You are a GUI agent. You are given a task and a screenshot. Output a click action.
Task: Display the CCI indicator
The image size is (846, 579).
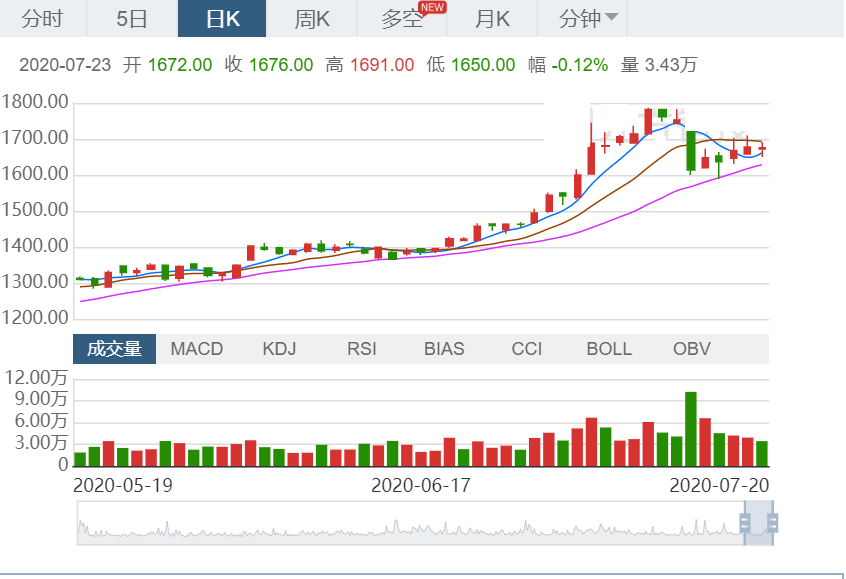coord(527,349)
